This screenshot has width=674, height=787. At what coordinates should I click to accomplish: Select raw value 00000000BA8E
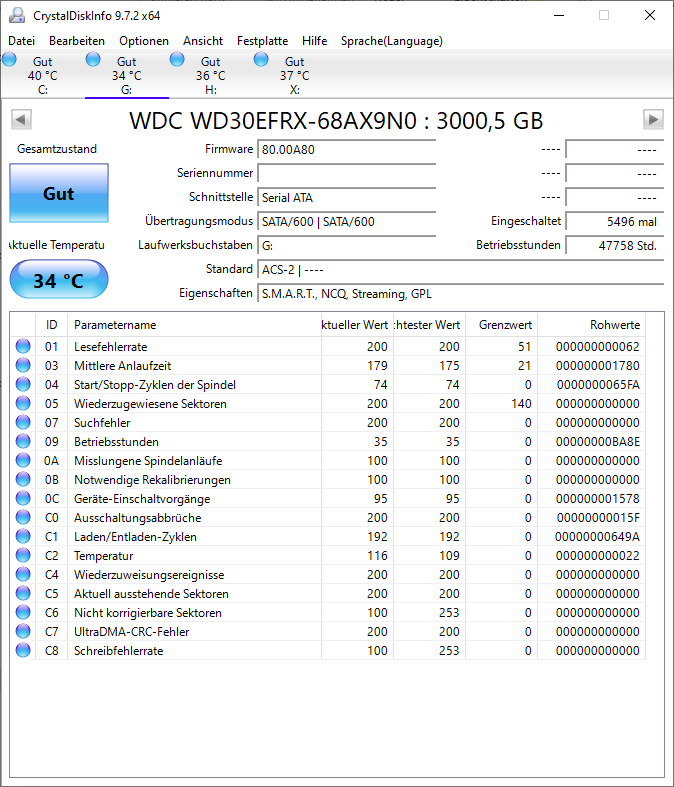(x=598, y=442)
